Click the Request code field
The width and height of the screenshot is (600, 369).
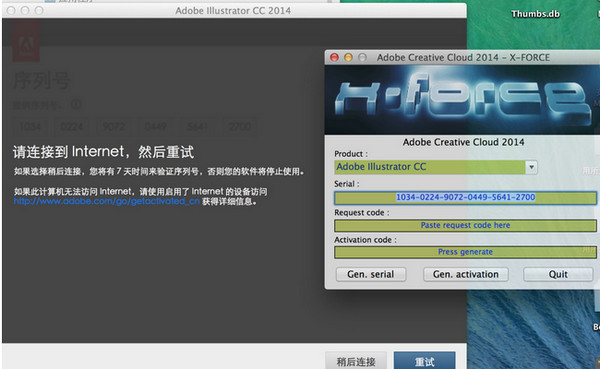coord(465,225)
